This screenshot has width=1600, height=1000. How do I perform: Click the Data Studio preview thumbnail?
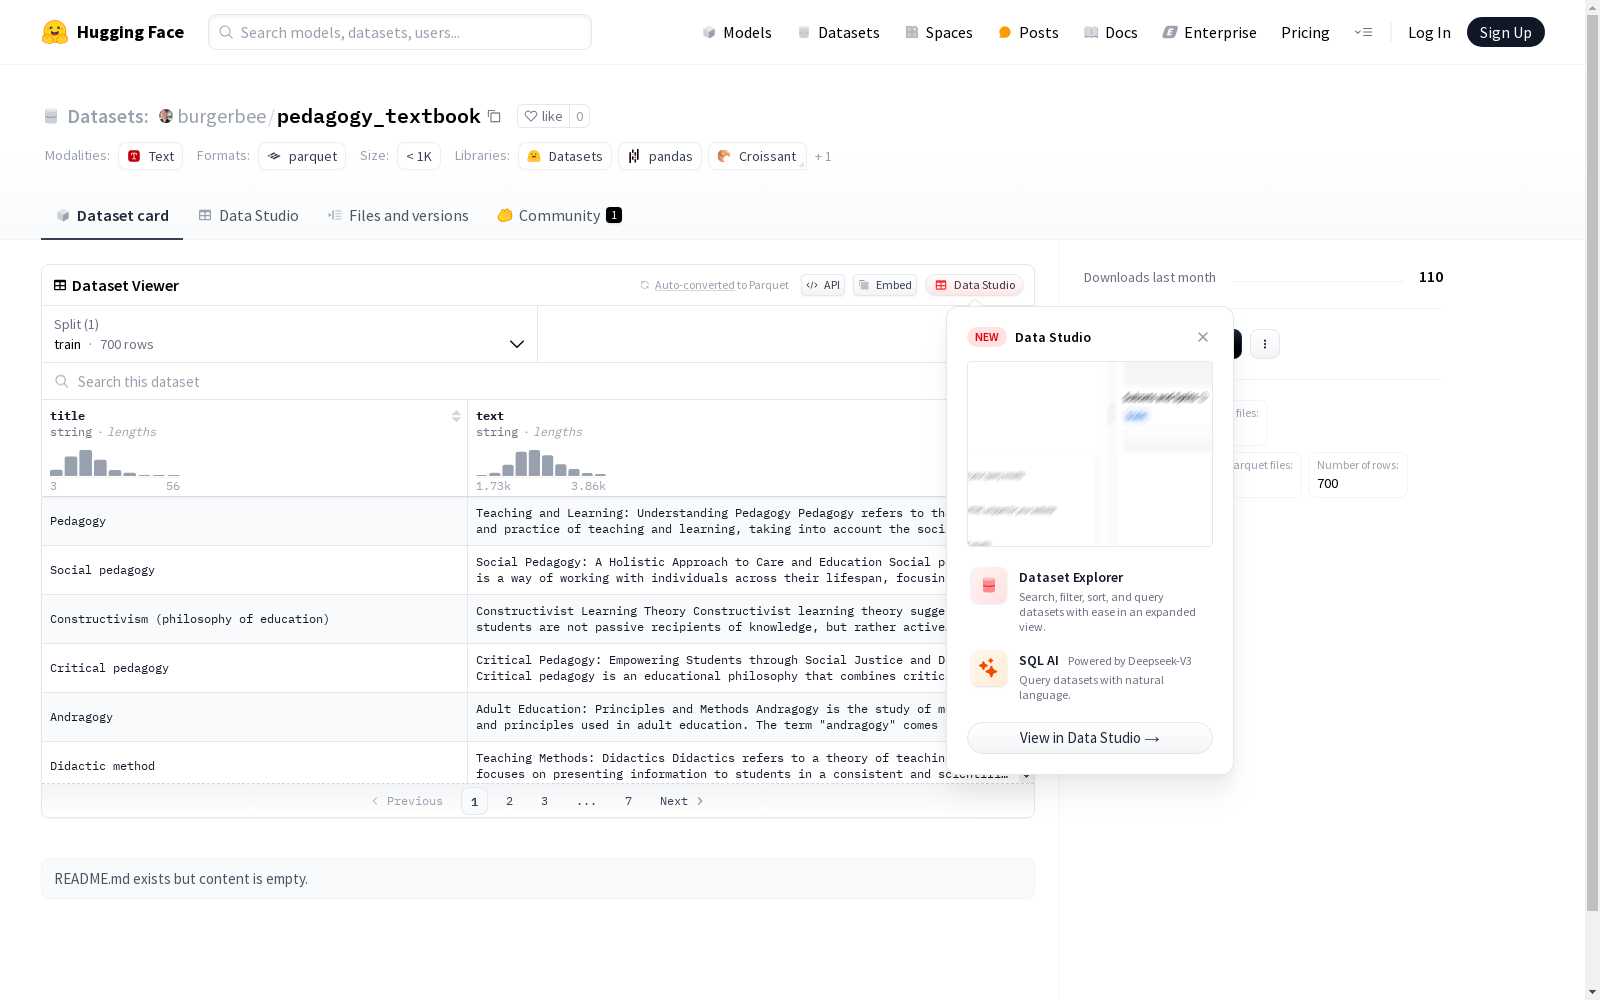point(1090,454)
